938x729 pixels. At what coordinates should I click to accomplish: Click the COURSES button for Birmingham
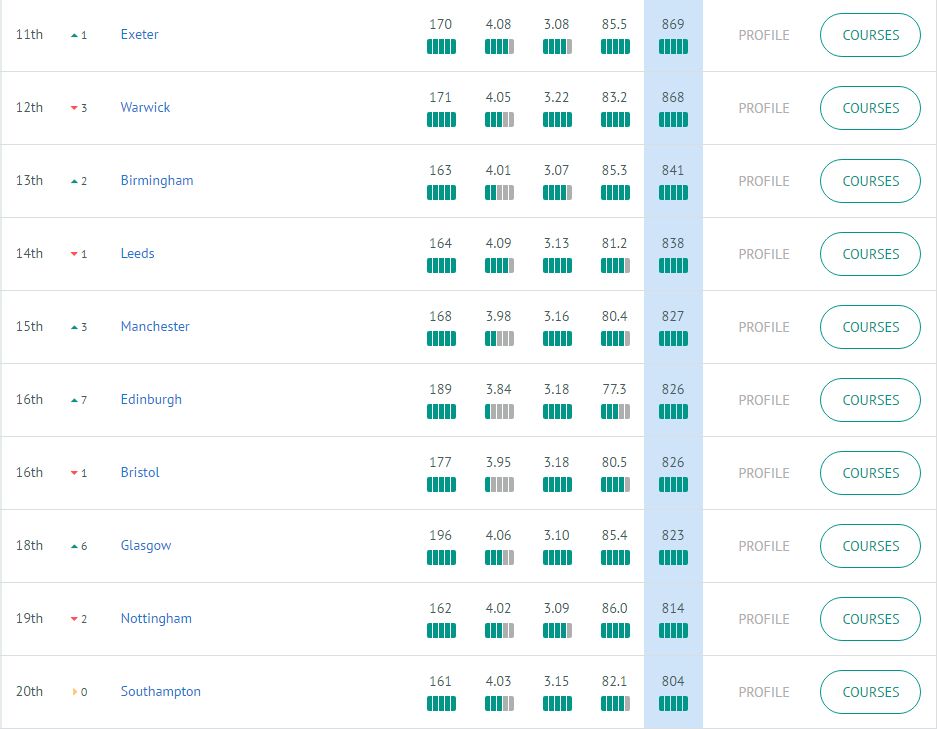870,181
